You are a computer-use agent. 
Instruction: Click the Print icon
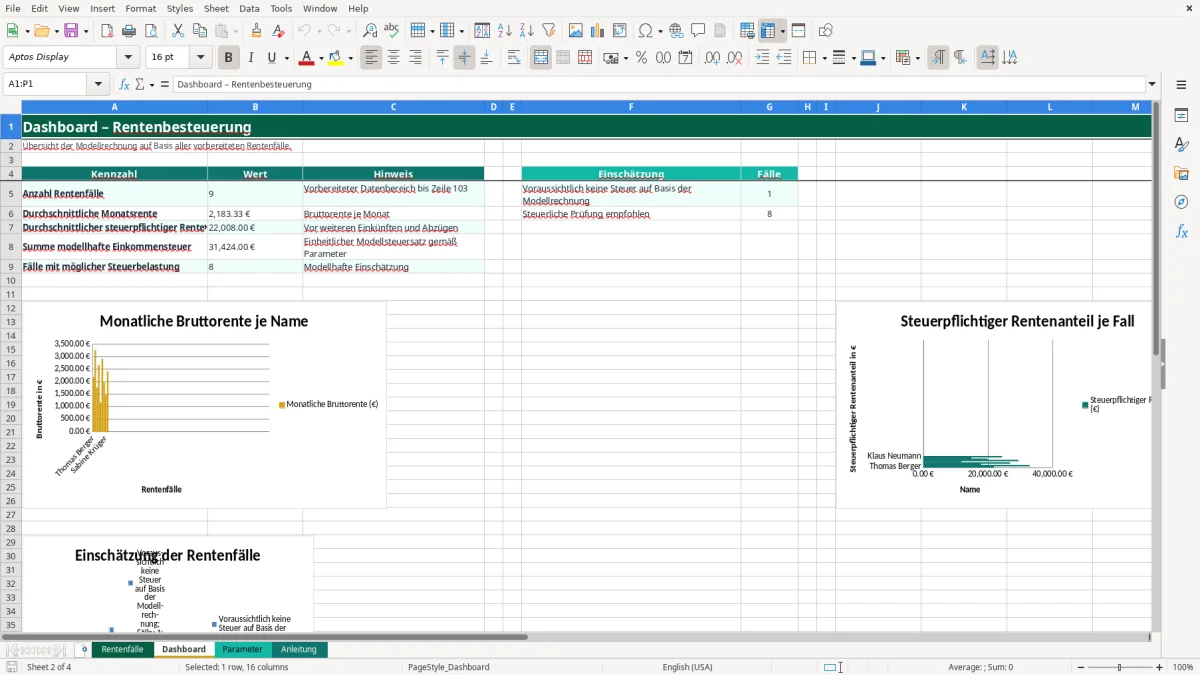(129, 31)
